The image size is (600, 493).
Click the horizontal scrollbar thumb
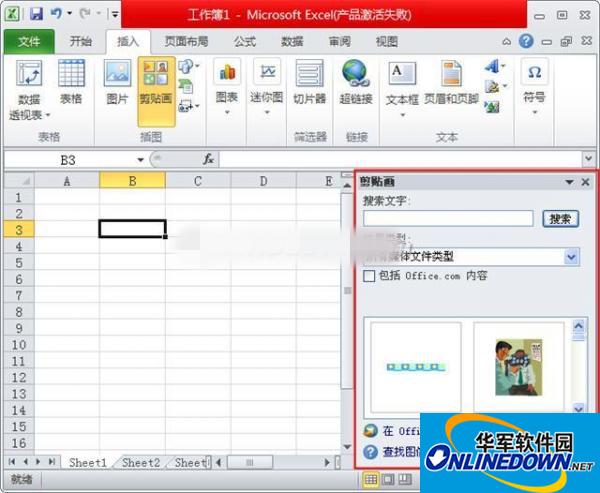pos(250,463)
